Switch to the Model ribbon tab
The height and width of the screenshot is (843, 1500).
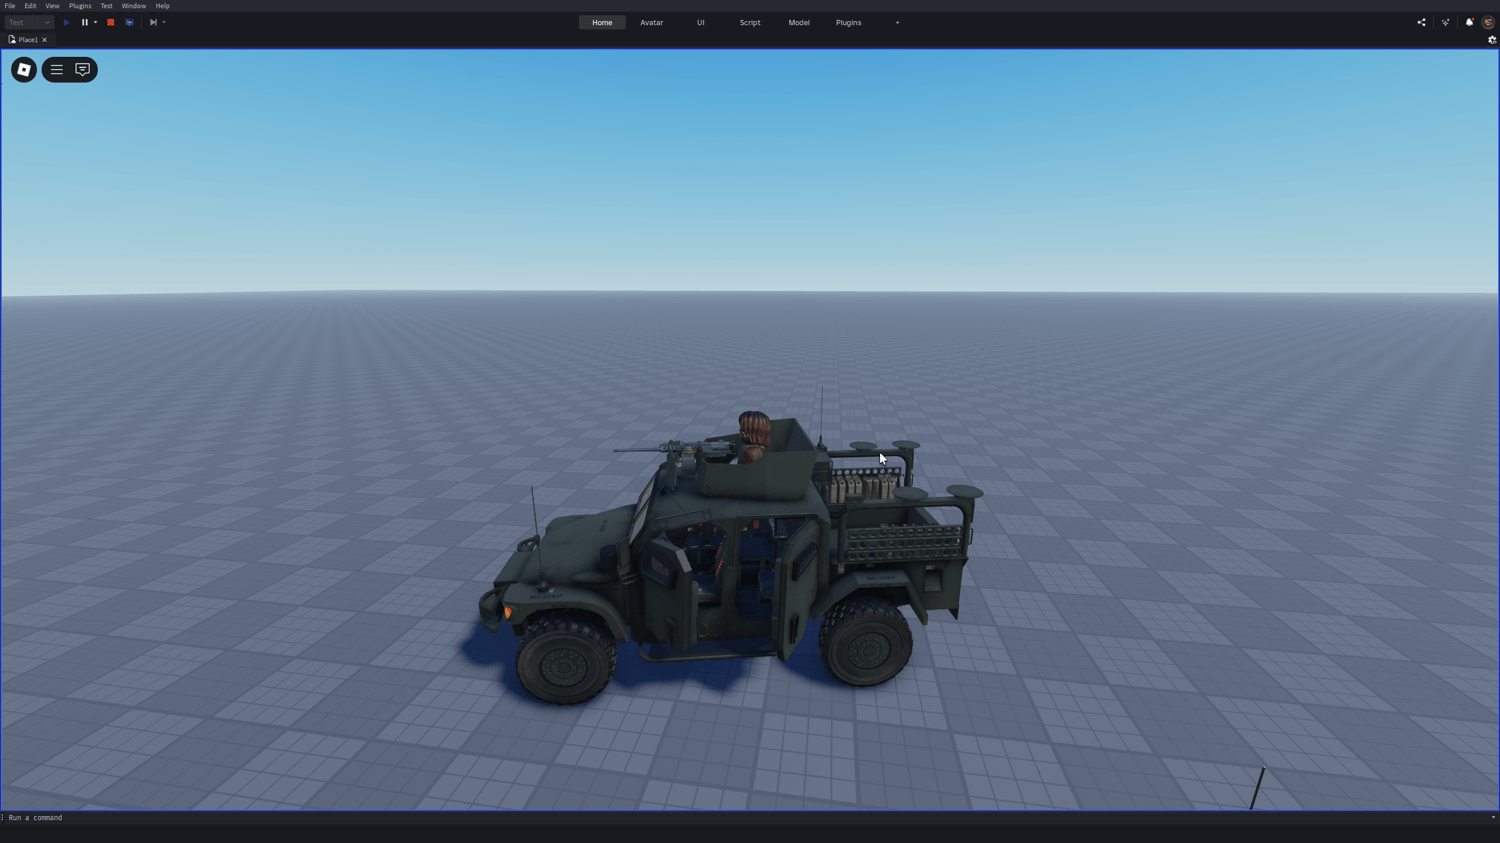pyautogui.click(x=799, y=22)
